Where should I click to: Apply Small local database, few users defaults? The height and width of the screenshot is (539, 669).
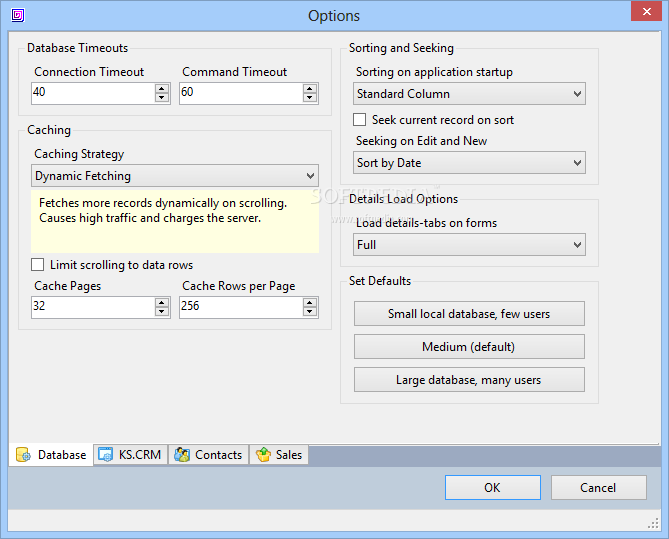(469, 314)
